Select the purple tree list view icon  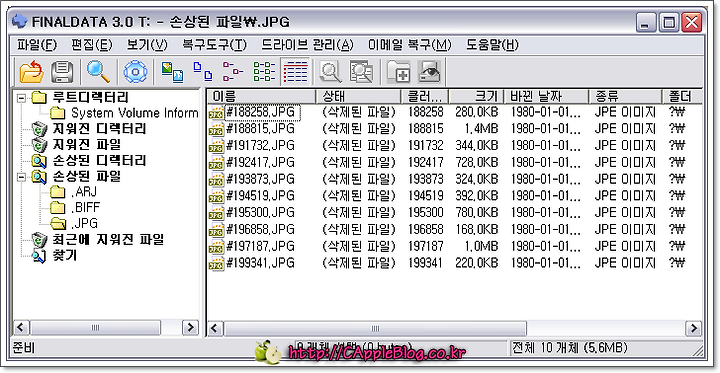point(233,72)
